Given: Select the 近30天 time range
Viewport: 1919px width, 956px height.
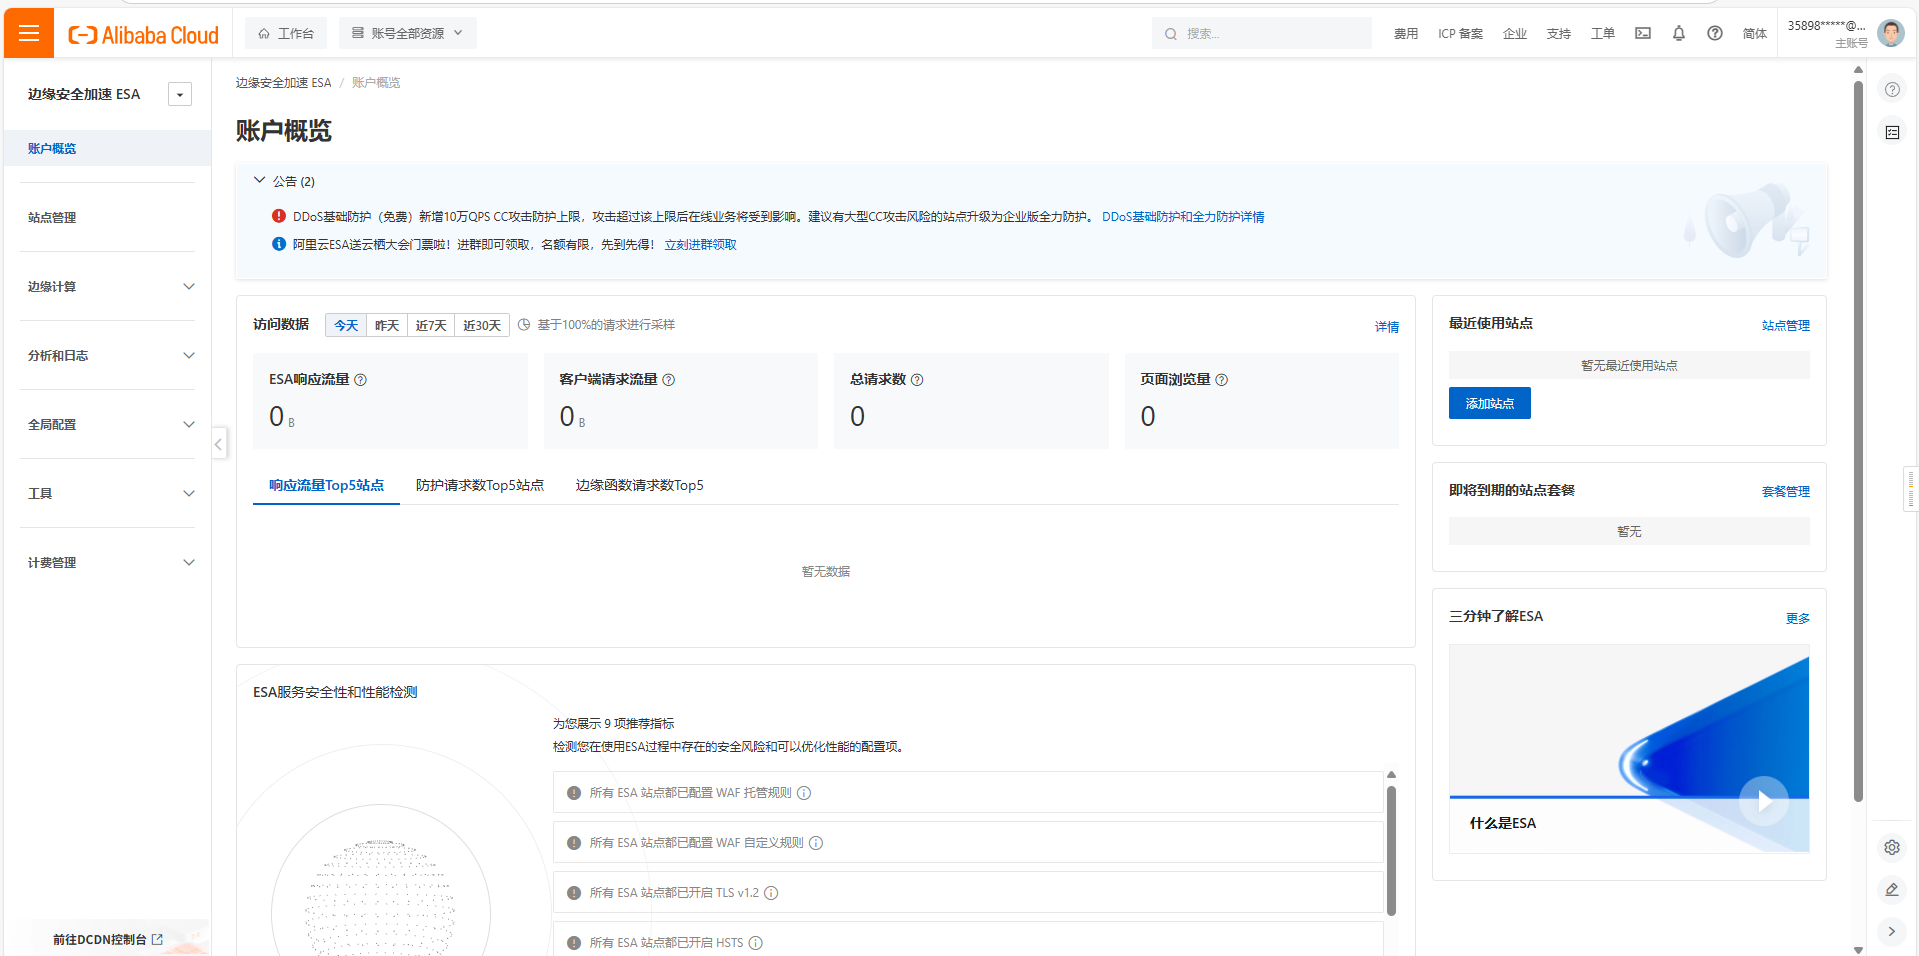Looking at the screenshot, I should (x=481, y=325).
